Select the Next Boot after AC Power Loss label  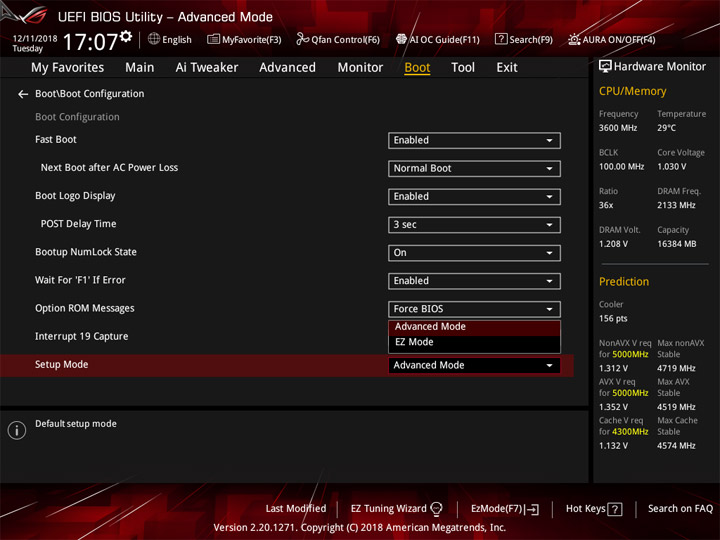tap(109, 168)
